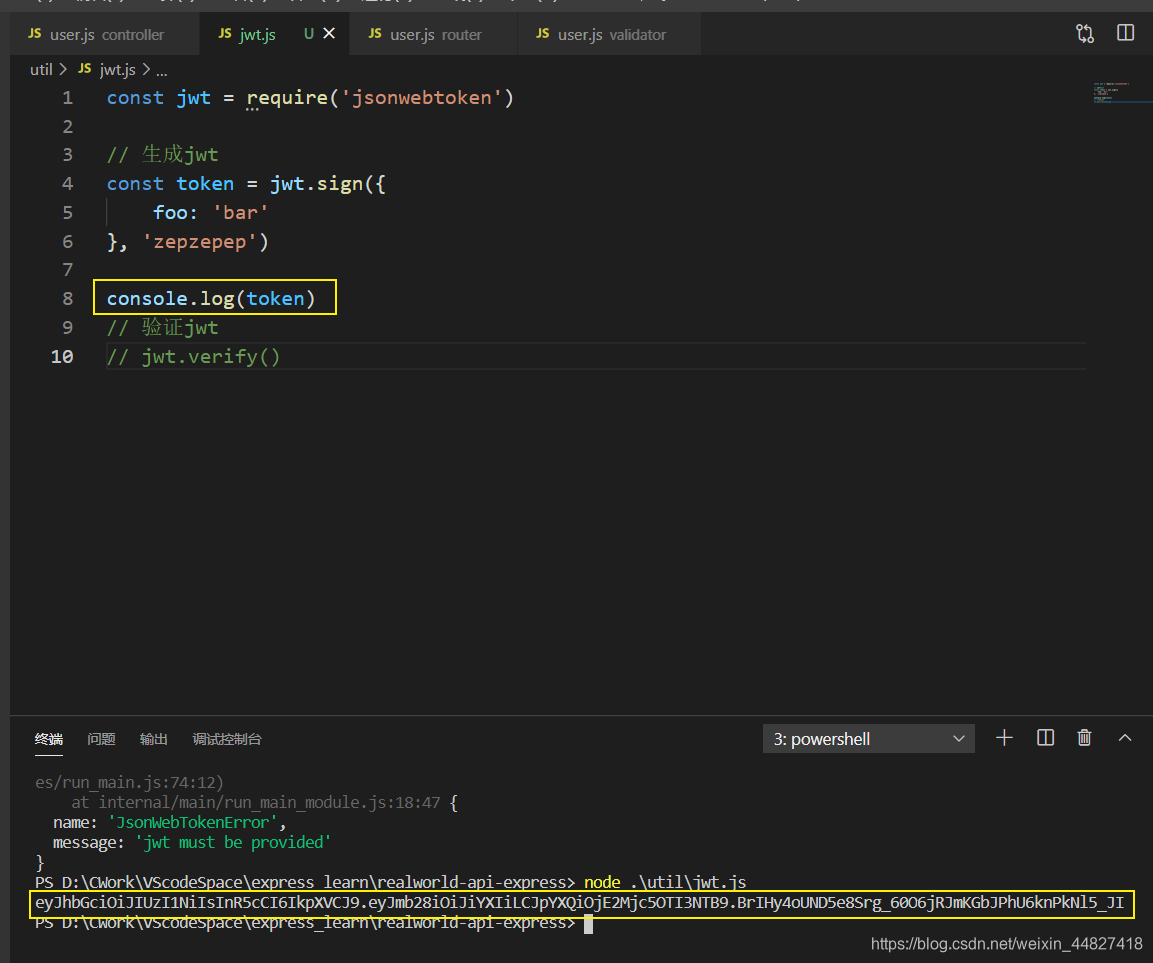The height and width of the screenshot is (963, 1153).
Task: Click the jwt.sign call on line 4
Action: [315, 184]
